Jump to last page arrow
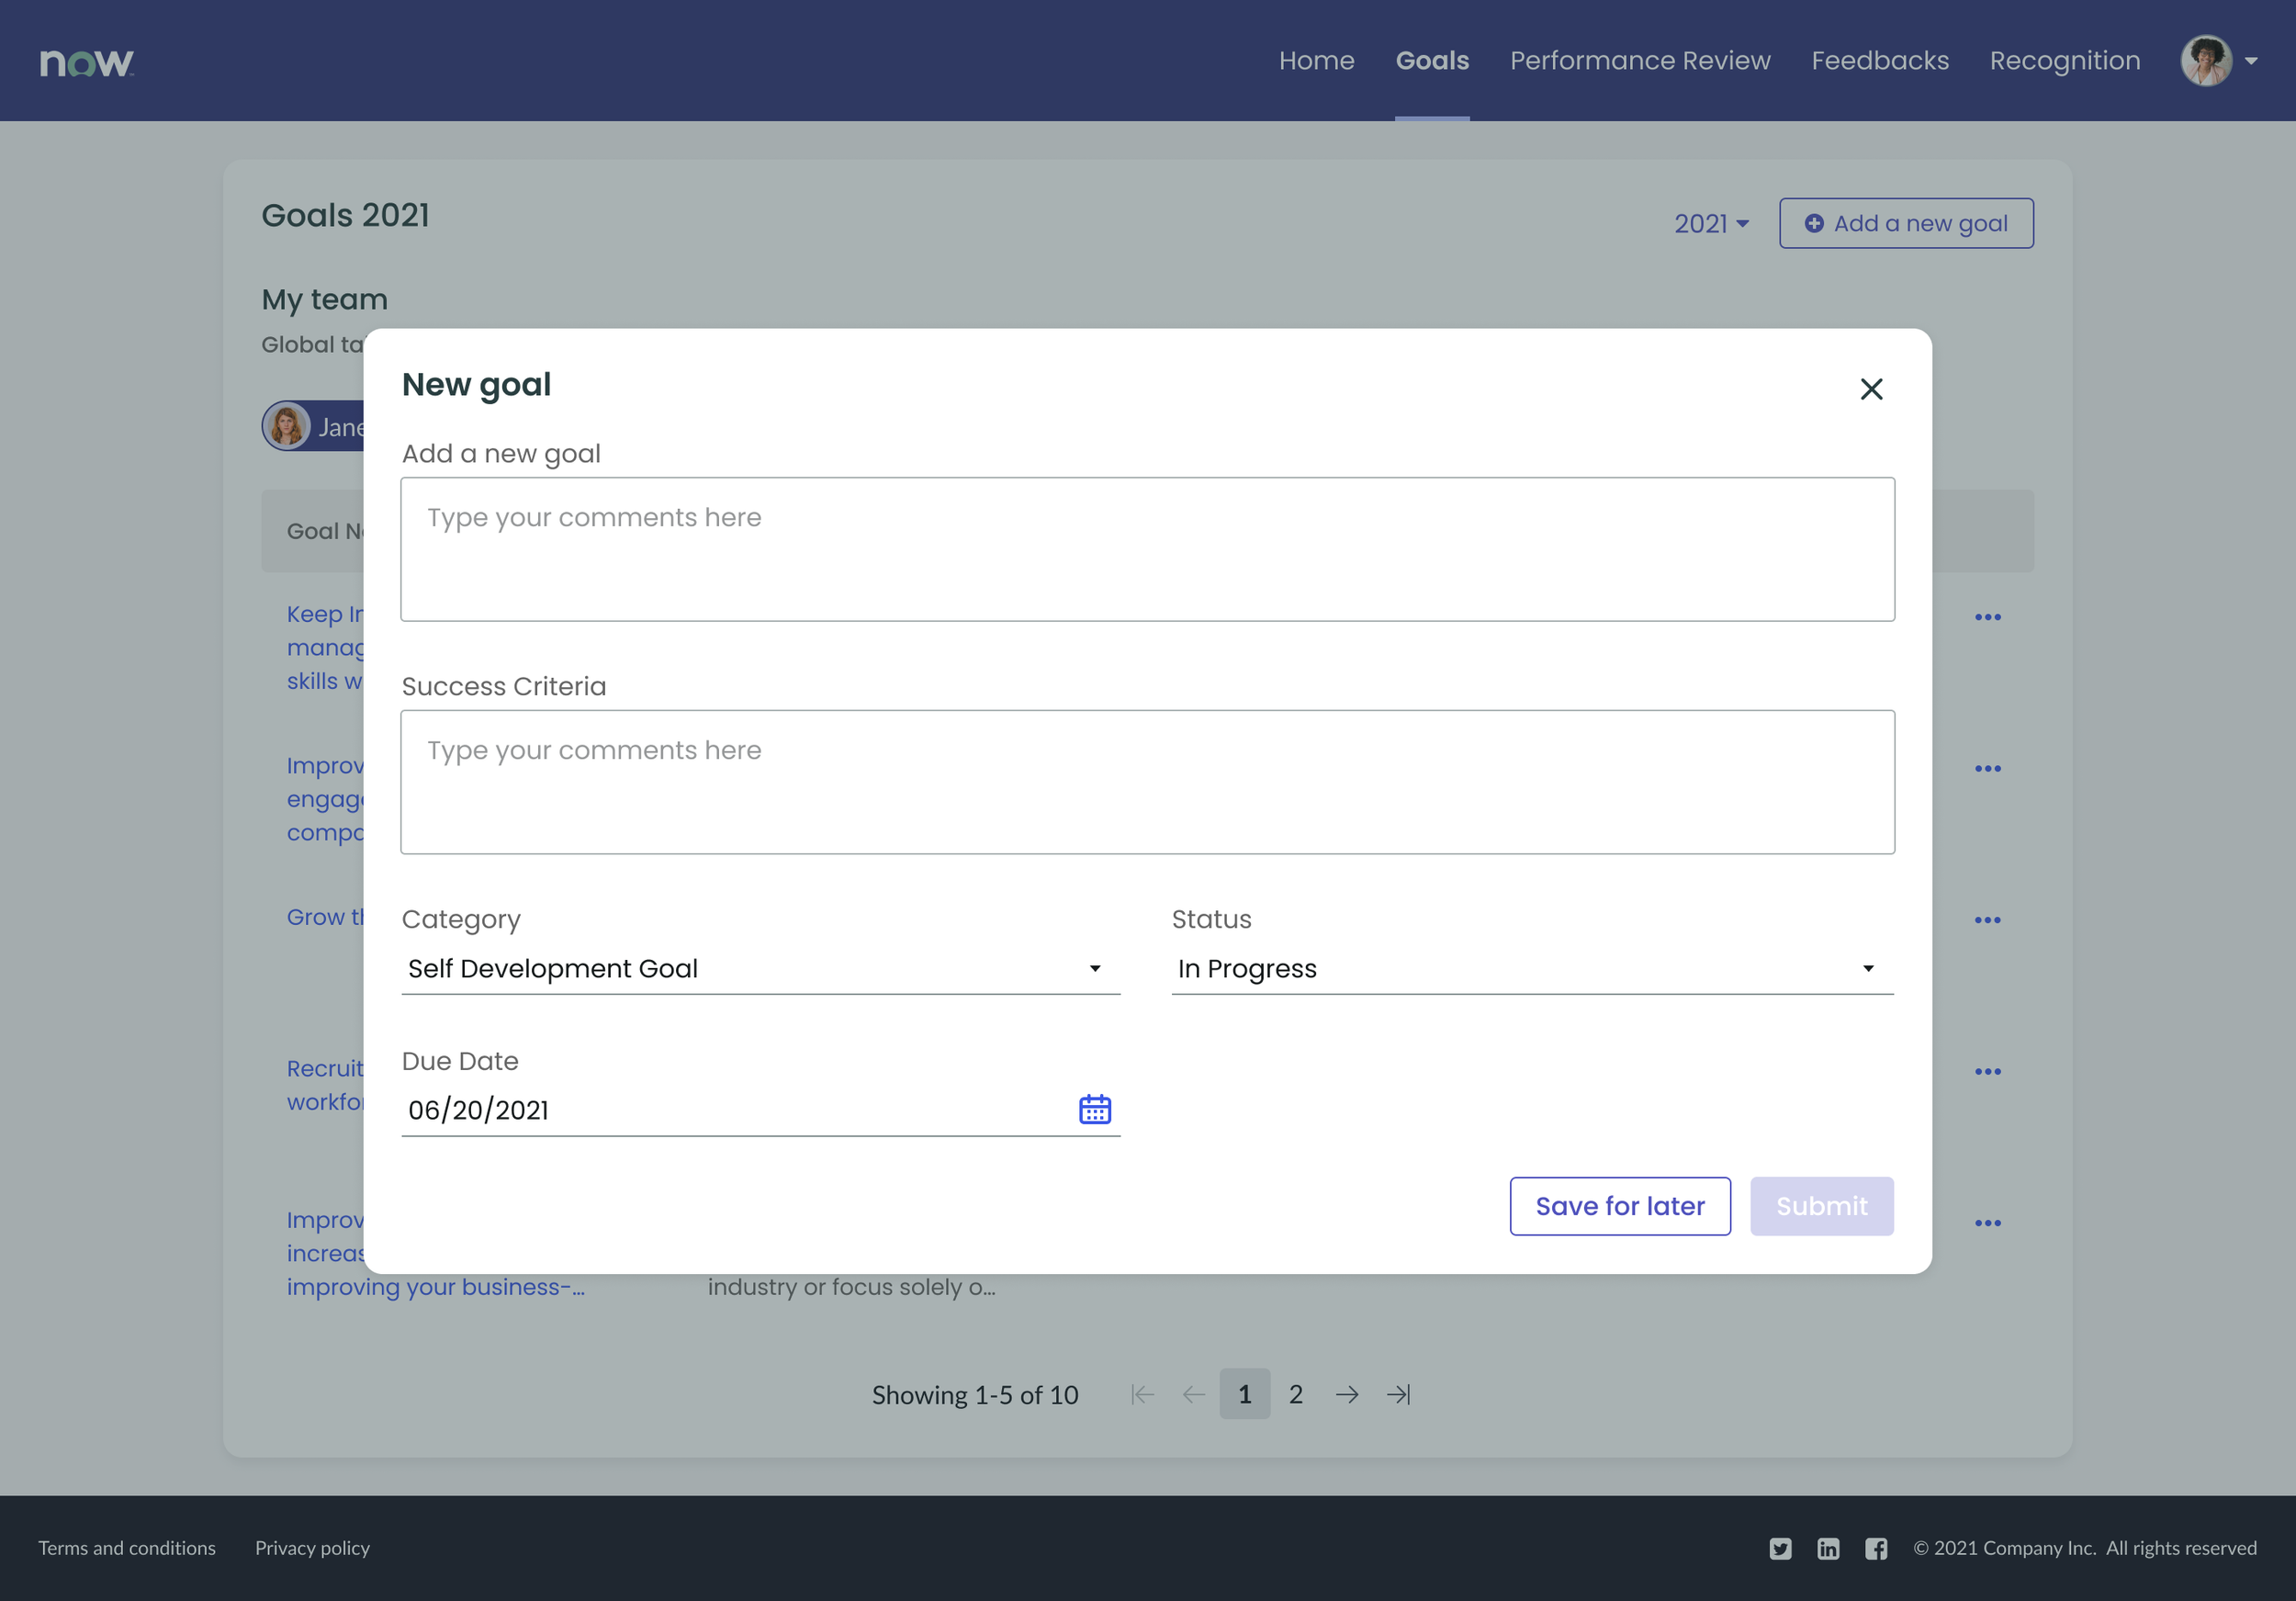Image resolution: width=2296 pixels, height=1601 pixels. coord(1398,1394)
